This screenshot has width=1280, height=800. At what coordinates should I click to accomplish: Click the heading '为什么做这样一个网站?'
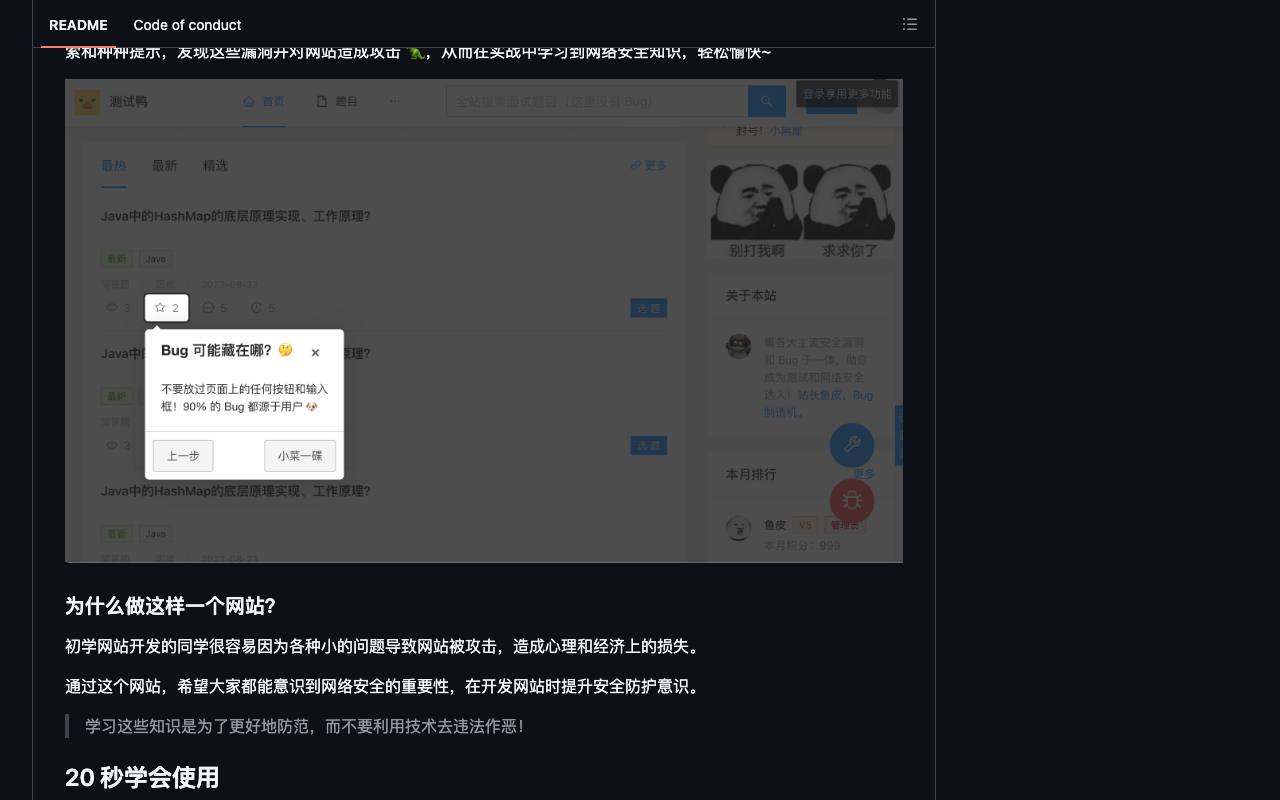(170, 606)
